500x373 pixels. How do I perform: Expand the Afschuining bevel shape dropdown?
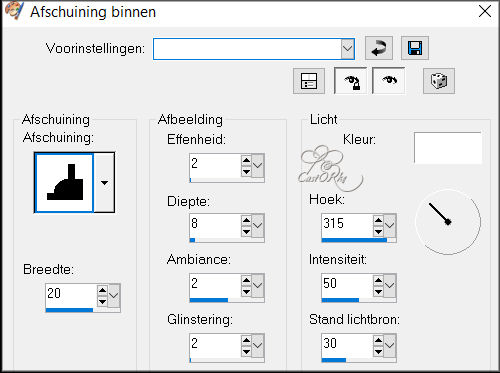click(x=104, y=183)
